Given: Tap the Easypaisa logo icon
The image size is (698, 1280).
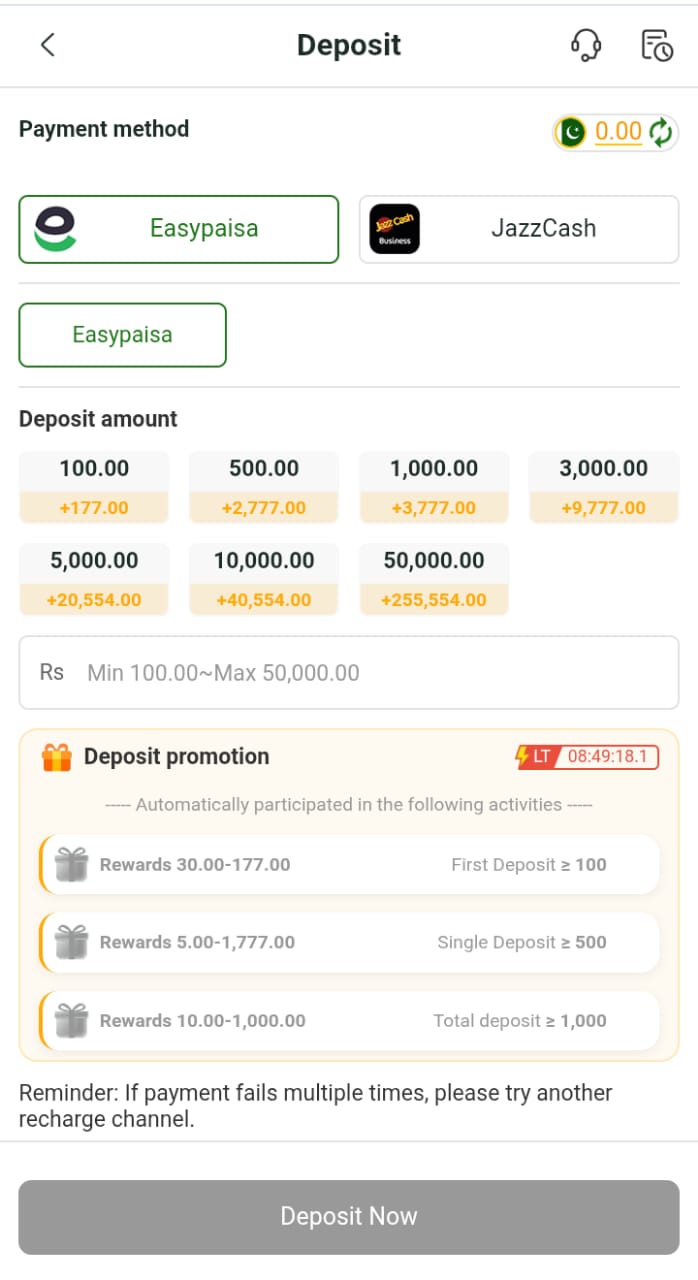Looking at the screenshot, I should tap(56, 229).
